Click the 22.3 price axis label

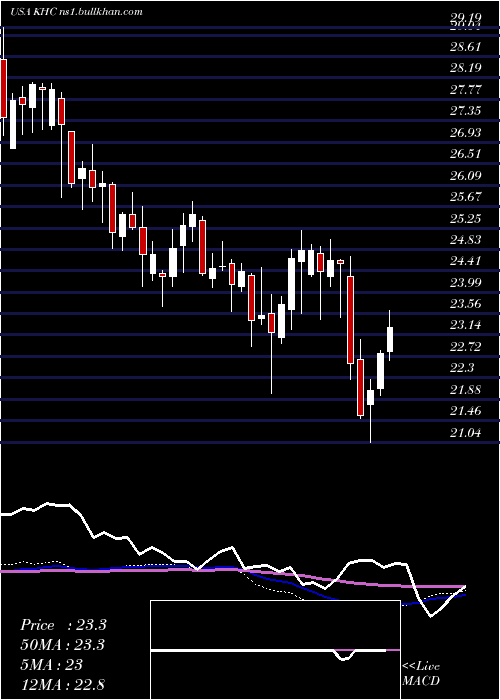coord(462,368)
